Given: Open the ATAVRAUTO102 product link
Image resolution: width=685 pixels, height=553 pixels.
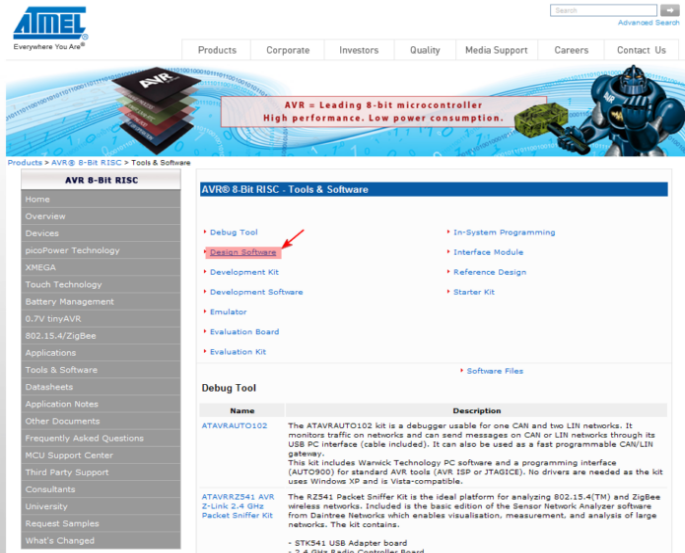Looking at the screenshot, I should pos(234,425).
